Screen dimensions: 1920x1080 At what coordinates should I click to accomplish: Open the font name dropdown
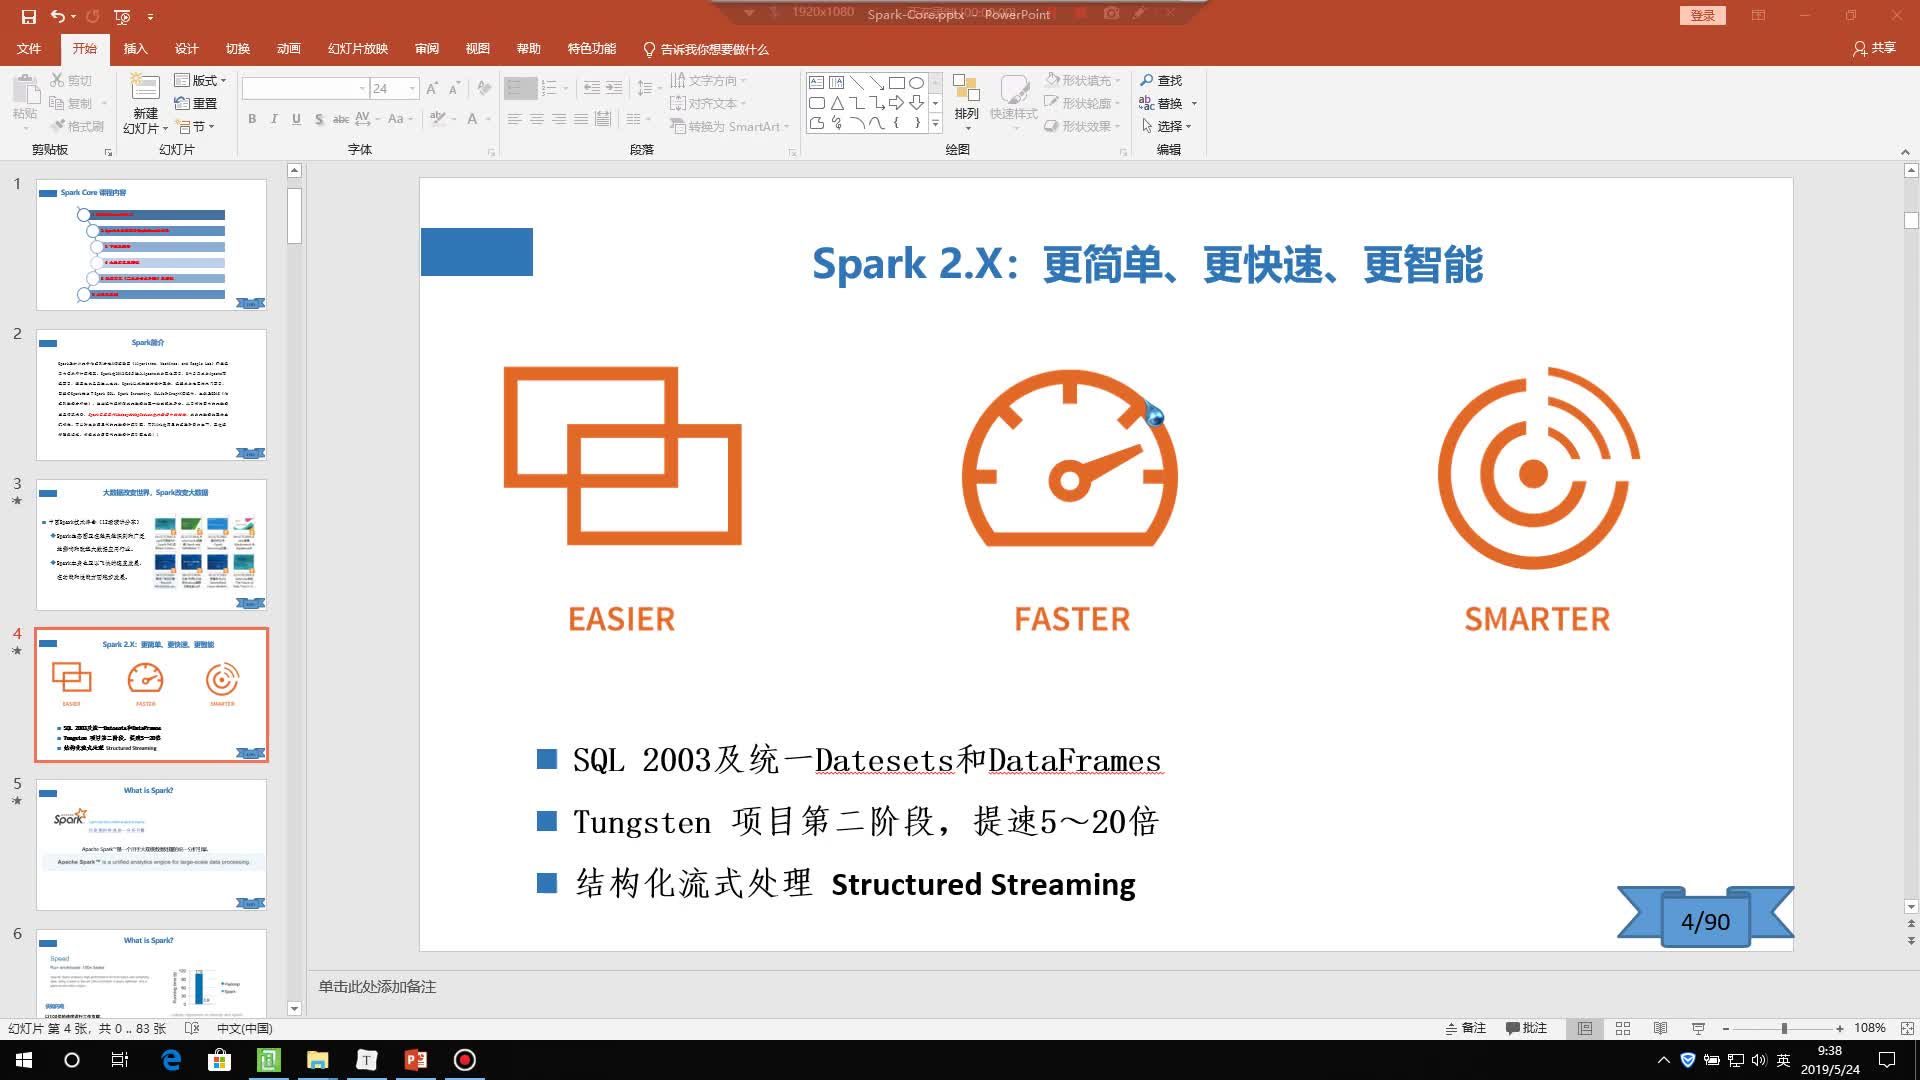point(362,88)
